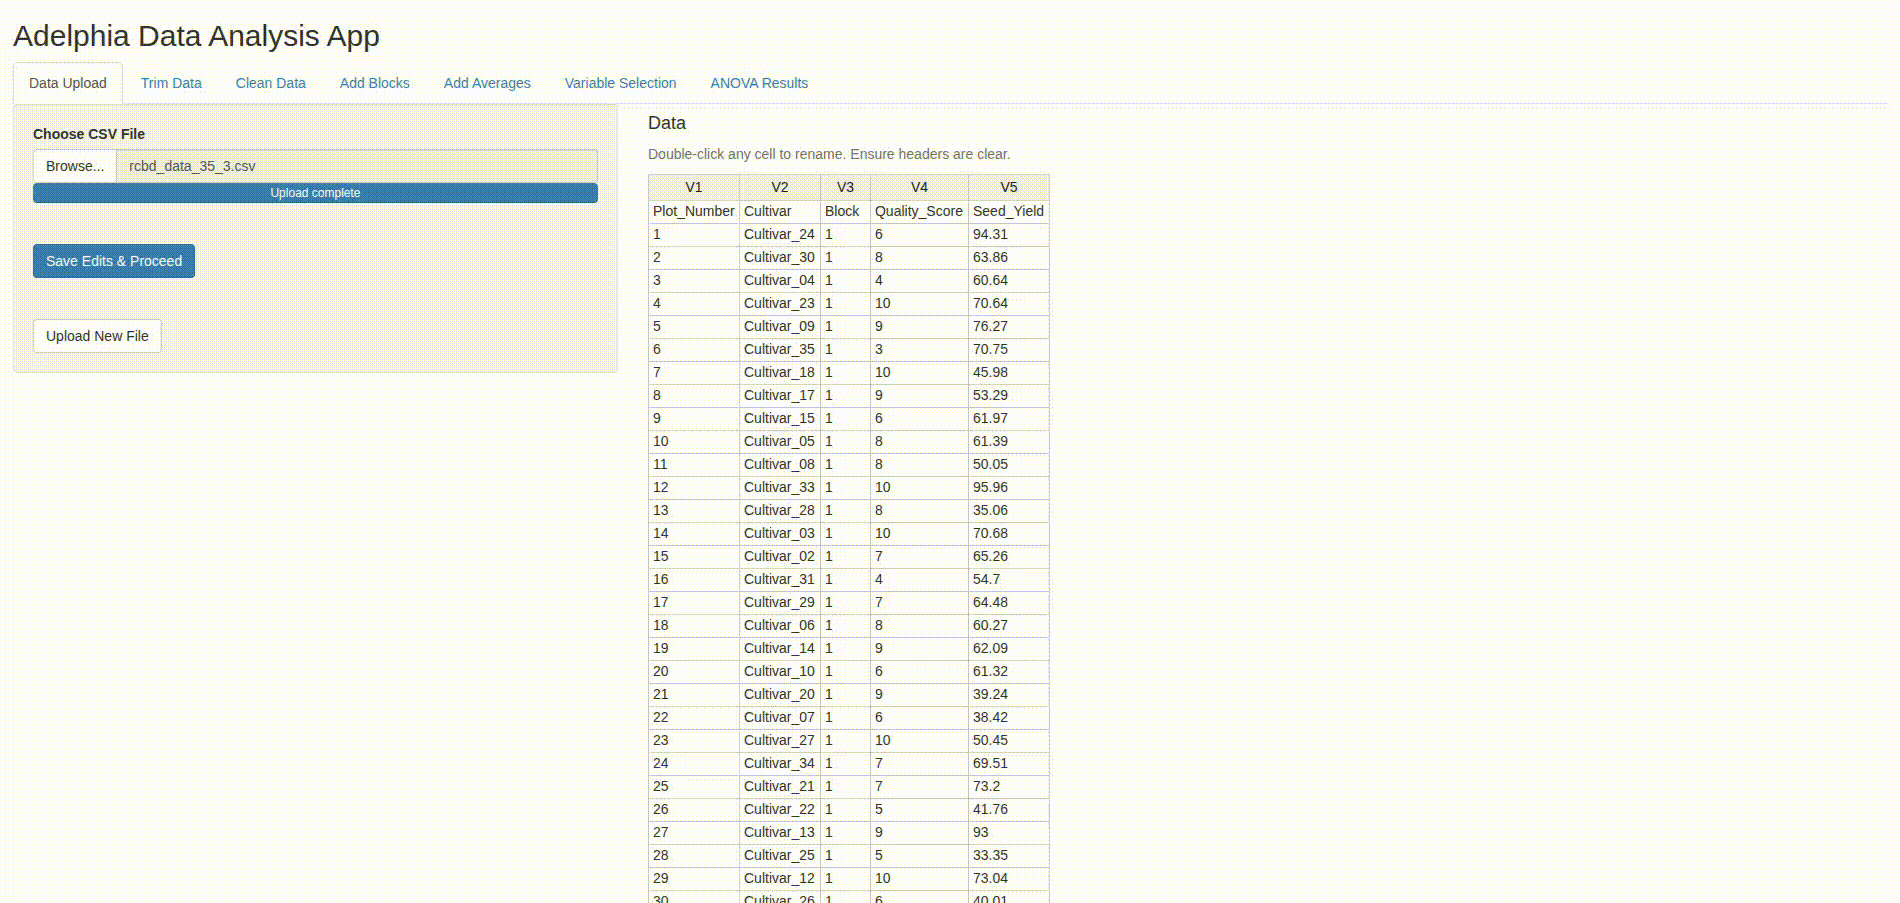Screen dimensions: 1900x903
Task: Select the 94.31 seed yield cell
Action: (1008, 234)
